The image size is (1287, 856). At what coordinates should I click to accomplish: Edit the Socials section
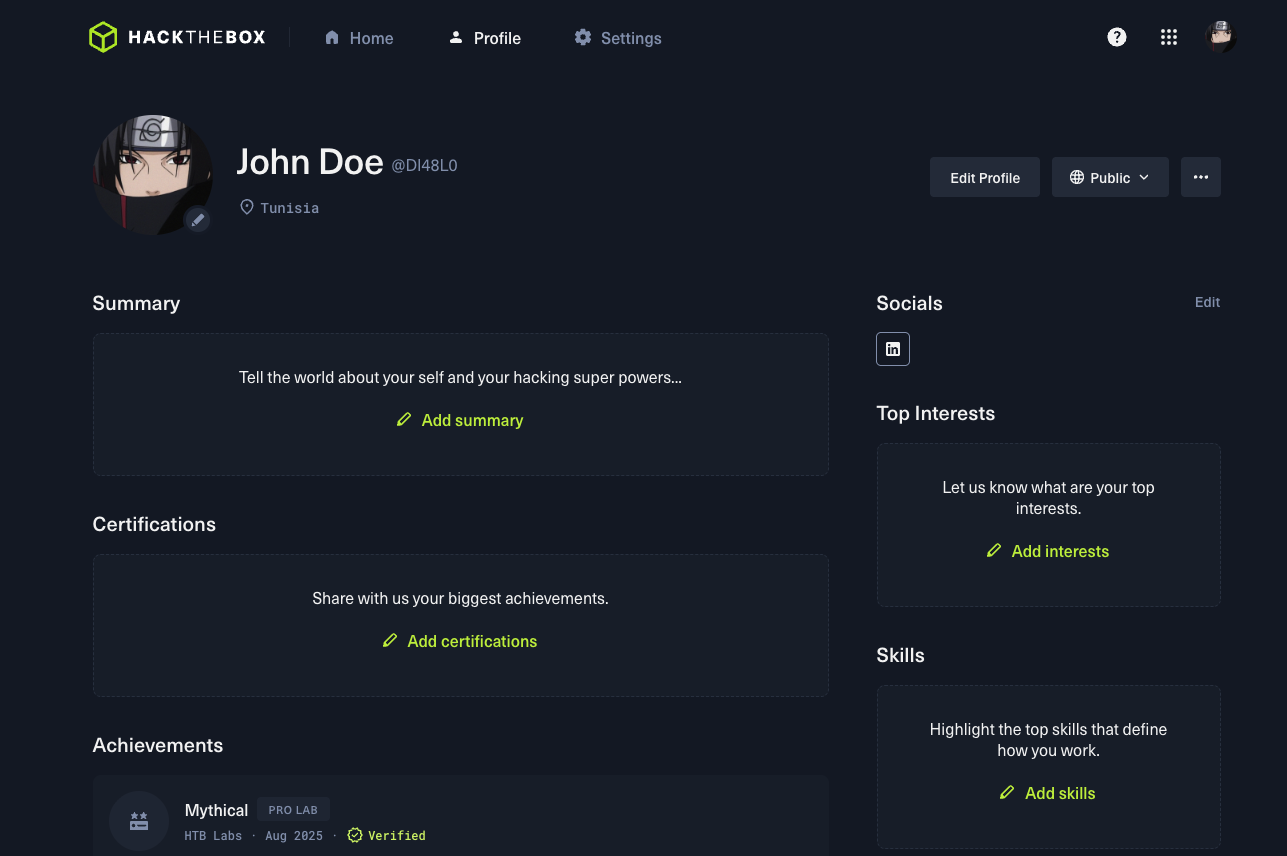point(1207,302)
